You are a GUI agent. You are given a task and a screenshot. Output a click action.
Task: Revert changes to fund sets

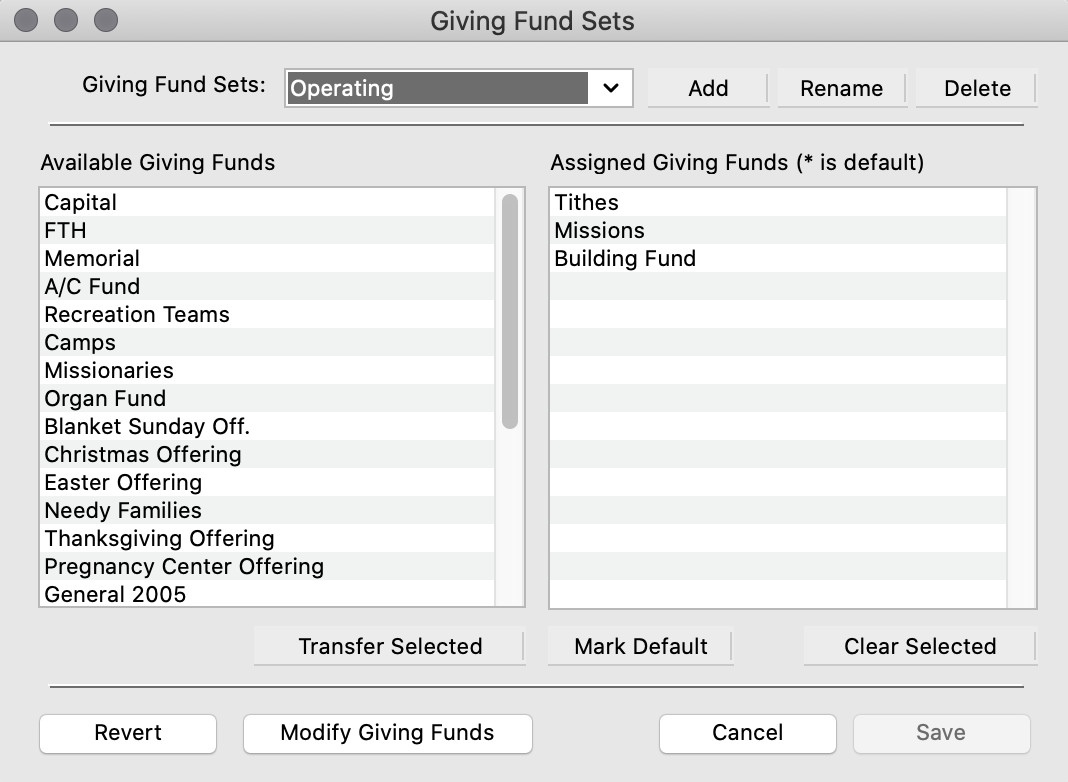click(x=128, y=733)
